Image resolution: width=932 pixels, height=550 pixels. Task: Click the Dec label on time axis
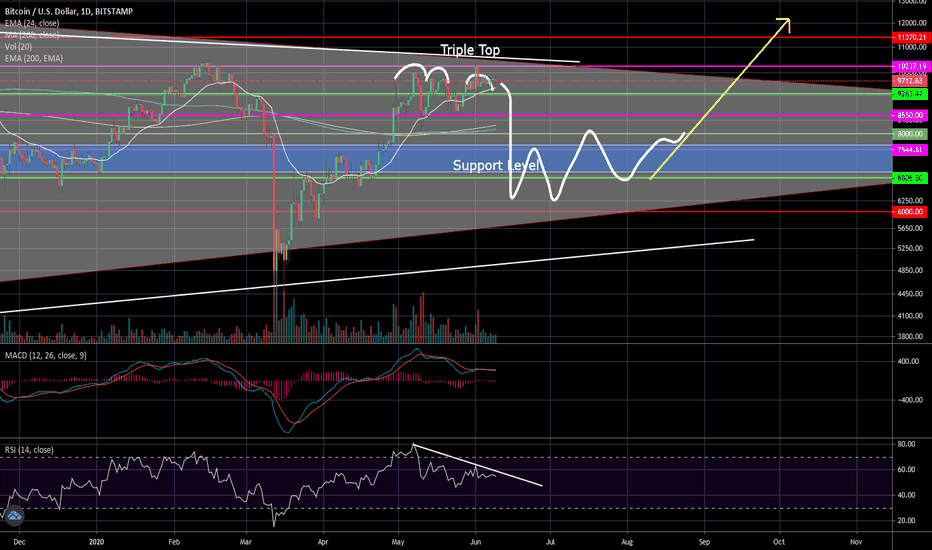pos(19,542)
